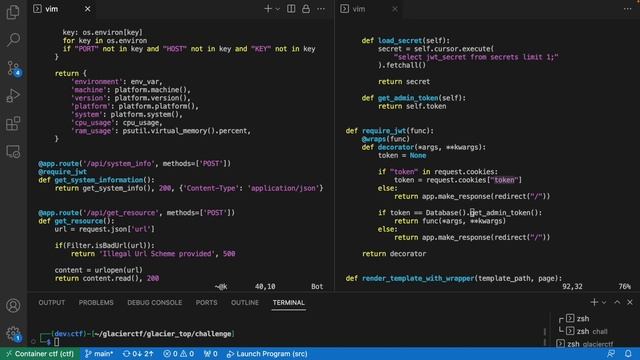Open the Run and Debug view
Viewport: 640px width, 360px height.
(13, 96)
